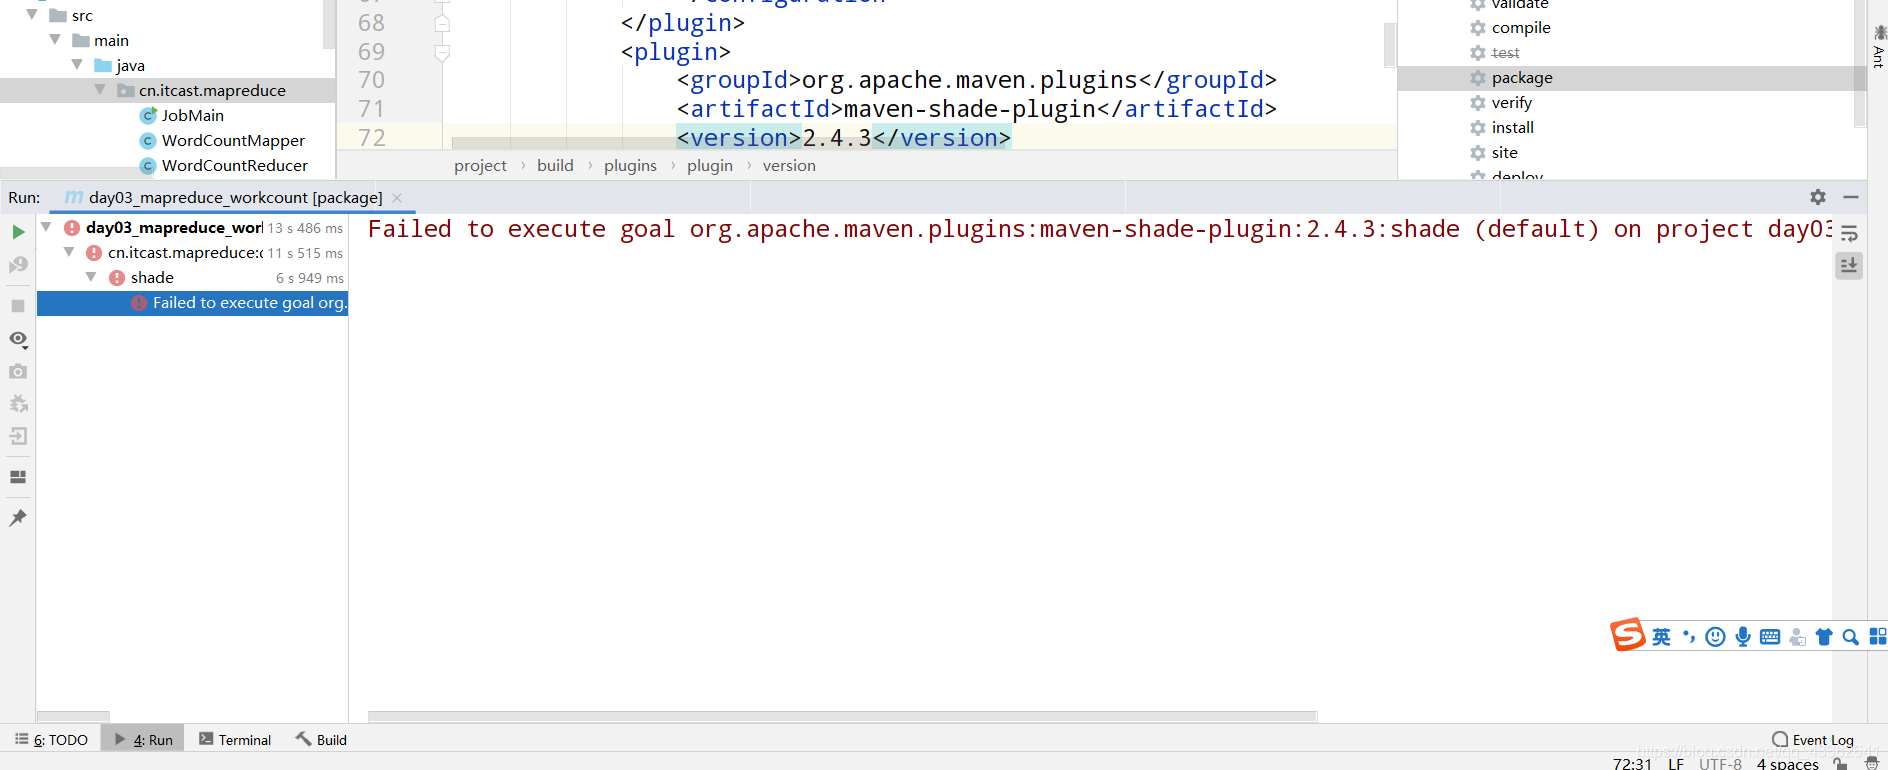Click the camera dump threads icon
The image size is (1888, 770).
pyautogui.click(x=18, y=371)
